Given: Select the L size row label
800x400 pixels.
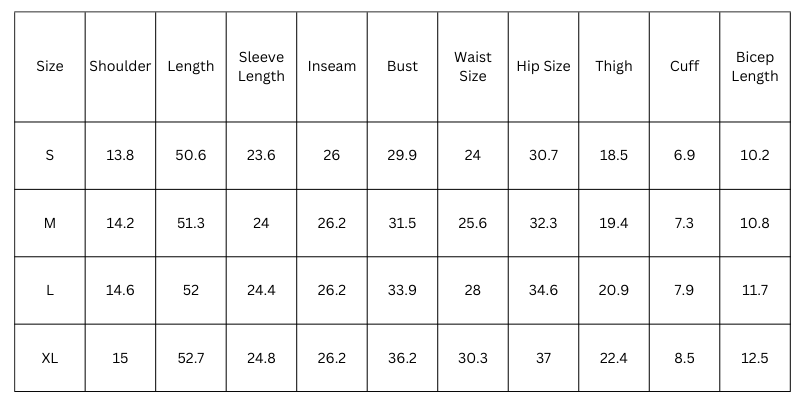Looking at the screenshot, I should tap(50, 290).
